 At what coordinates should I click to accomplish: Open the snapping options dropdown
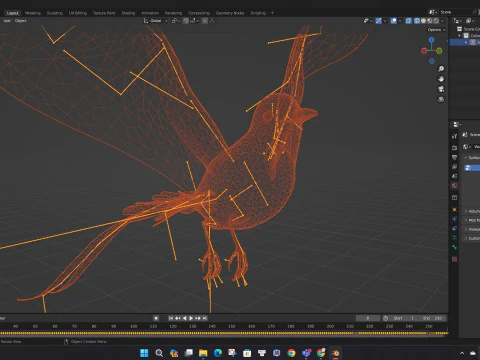coord(194,21)
